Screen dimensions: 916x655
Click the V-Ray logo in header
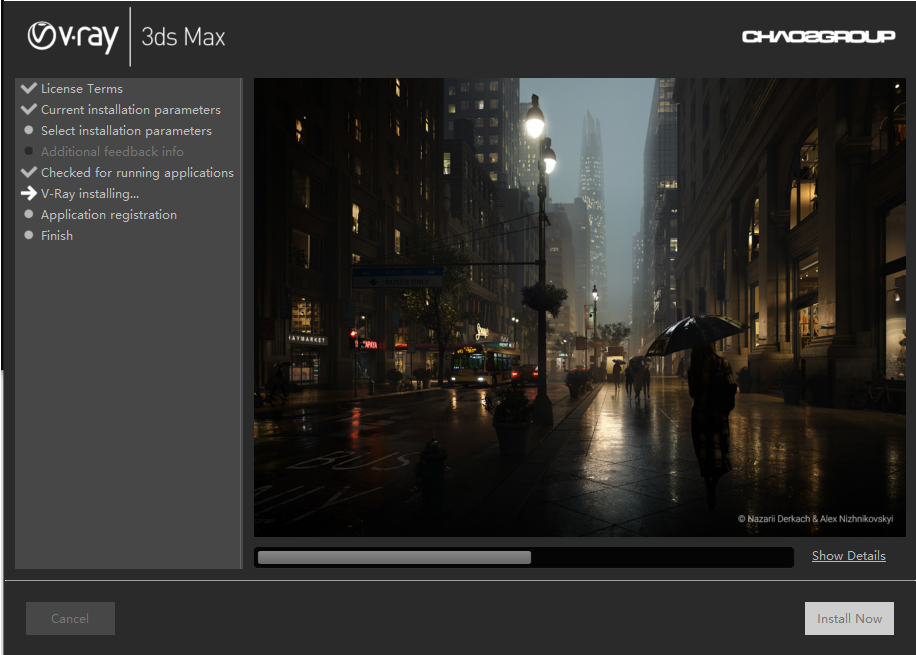coord(73,36)
